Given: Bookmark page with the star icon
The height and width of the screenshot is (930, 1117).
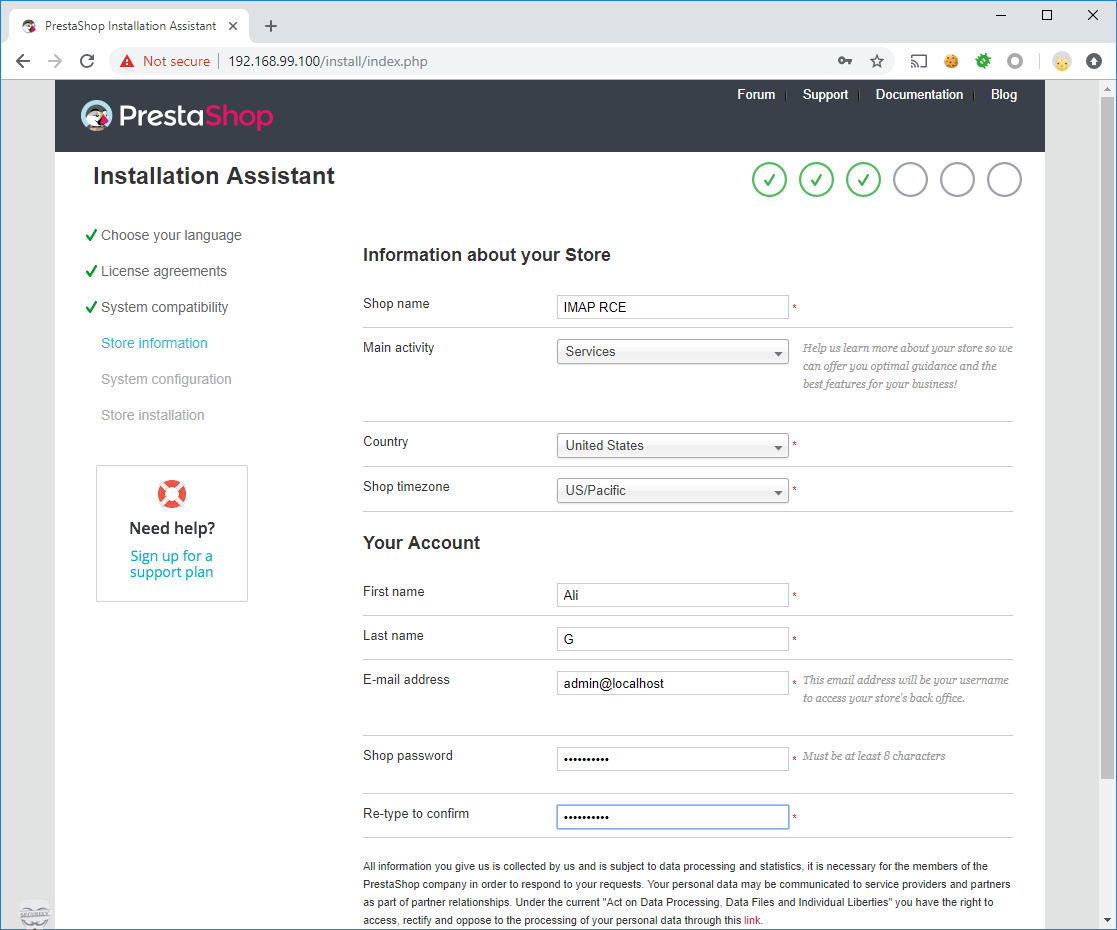Looking at the screenshot, I should tap(877, 61).
